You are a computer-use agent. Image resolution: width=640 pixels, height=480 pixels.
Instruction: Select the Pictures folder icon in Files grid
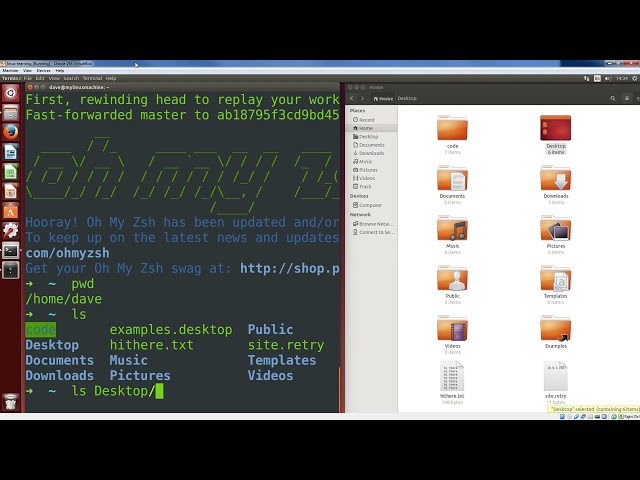556,228
